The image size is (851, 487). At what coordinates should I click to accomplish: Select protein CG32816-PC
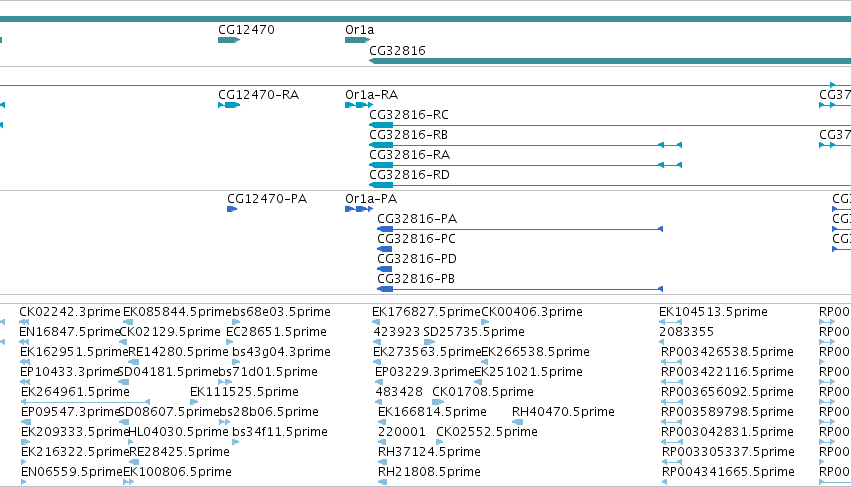click(416, 239)
